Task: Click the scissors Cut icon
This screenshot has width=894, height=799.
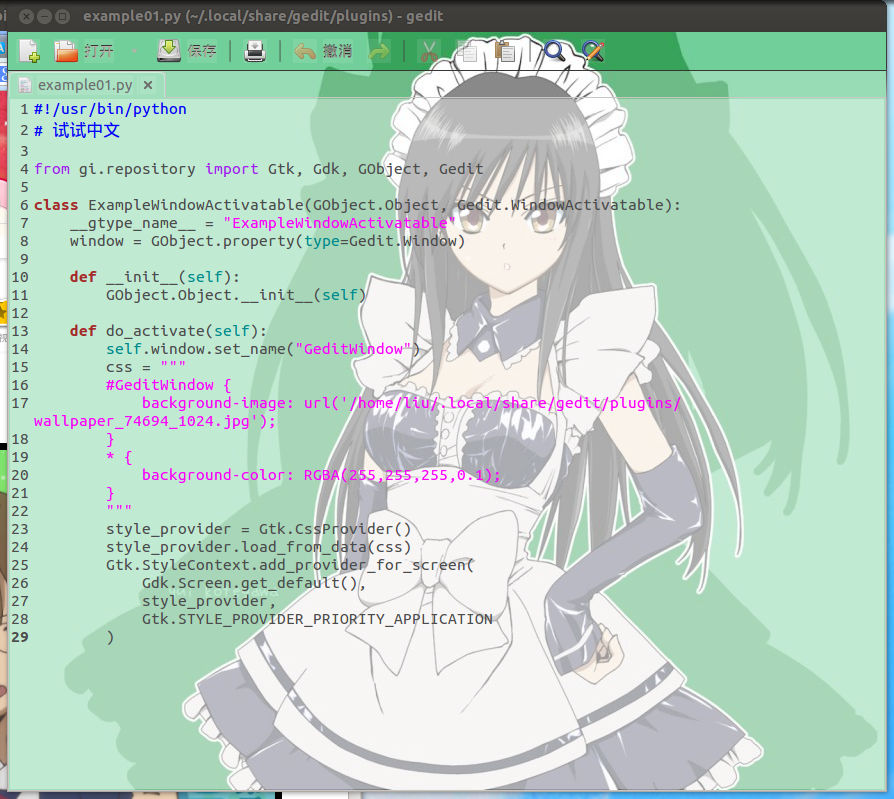Action: (429, 51)
